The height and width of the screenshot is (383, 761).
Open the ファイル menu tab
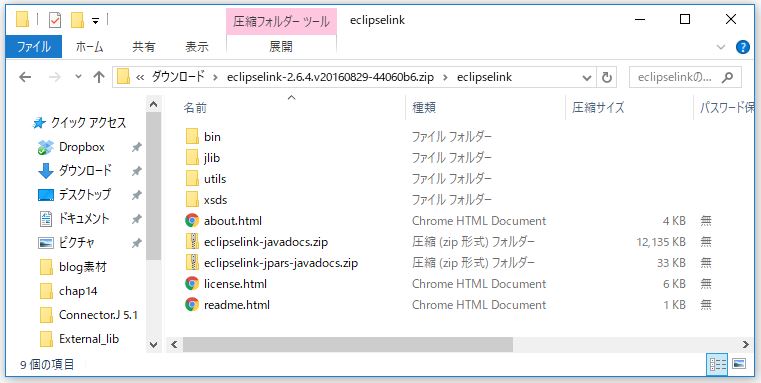pos(34,47)
